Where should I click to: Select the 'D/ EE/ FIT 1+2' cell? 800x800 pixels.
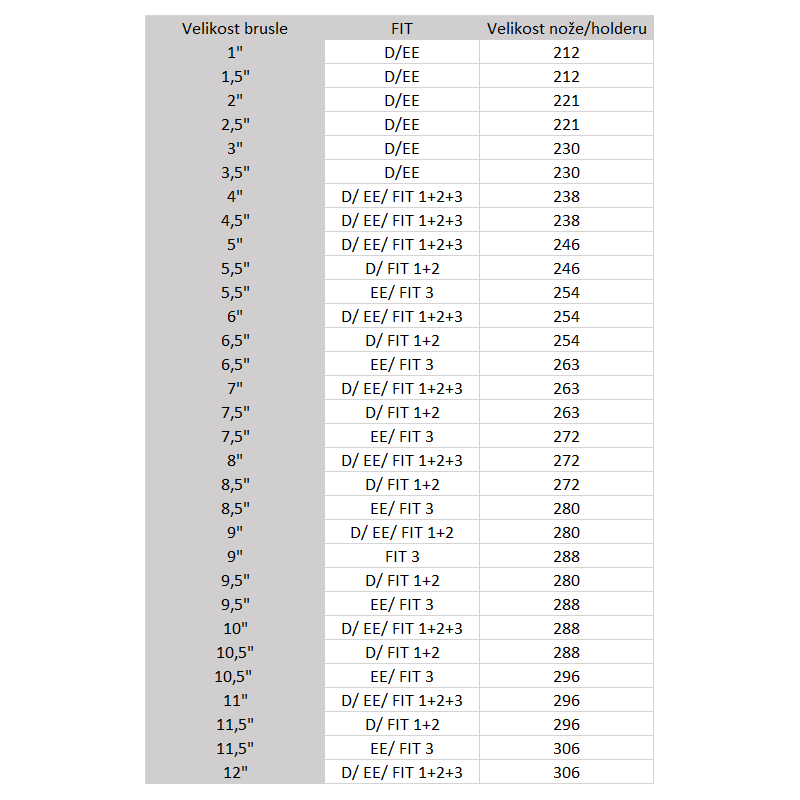(x=401, y=532)
